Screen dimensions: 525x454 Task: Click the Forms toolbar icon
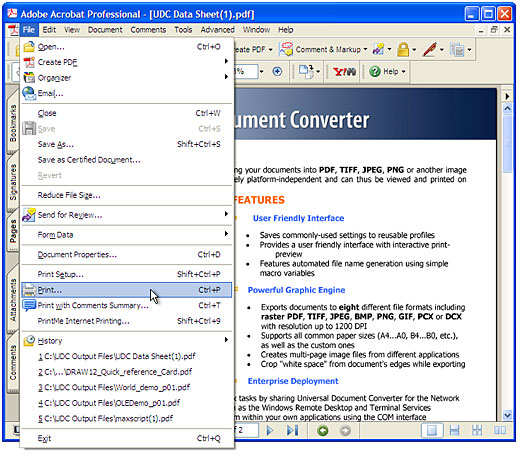pos(457,50)
